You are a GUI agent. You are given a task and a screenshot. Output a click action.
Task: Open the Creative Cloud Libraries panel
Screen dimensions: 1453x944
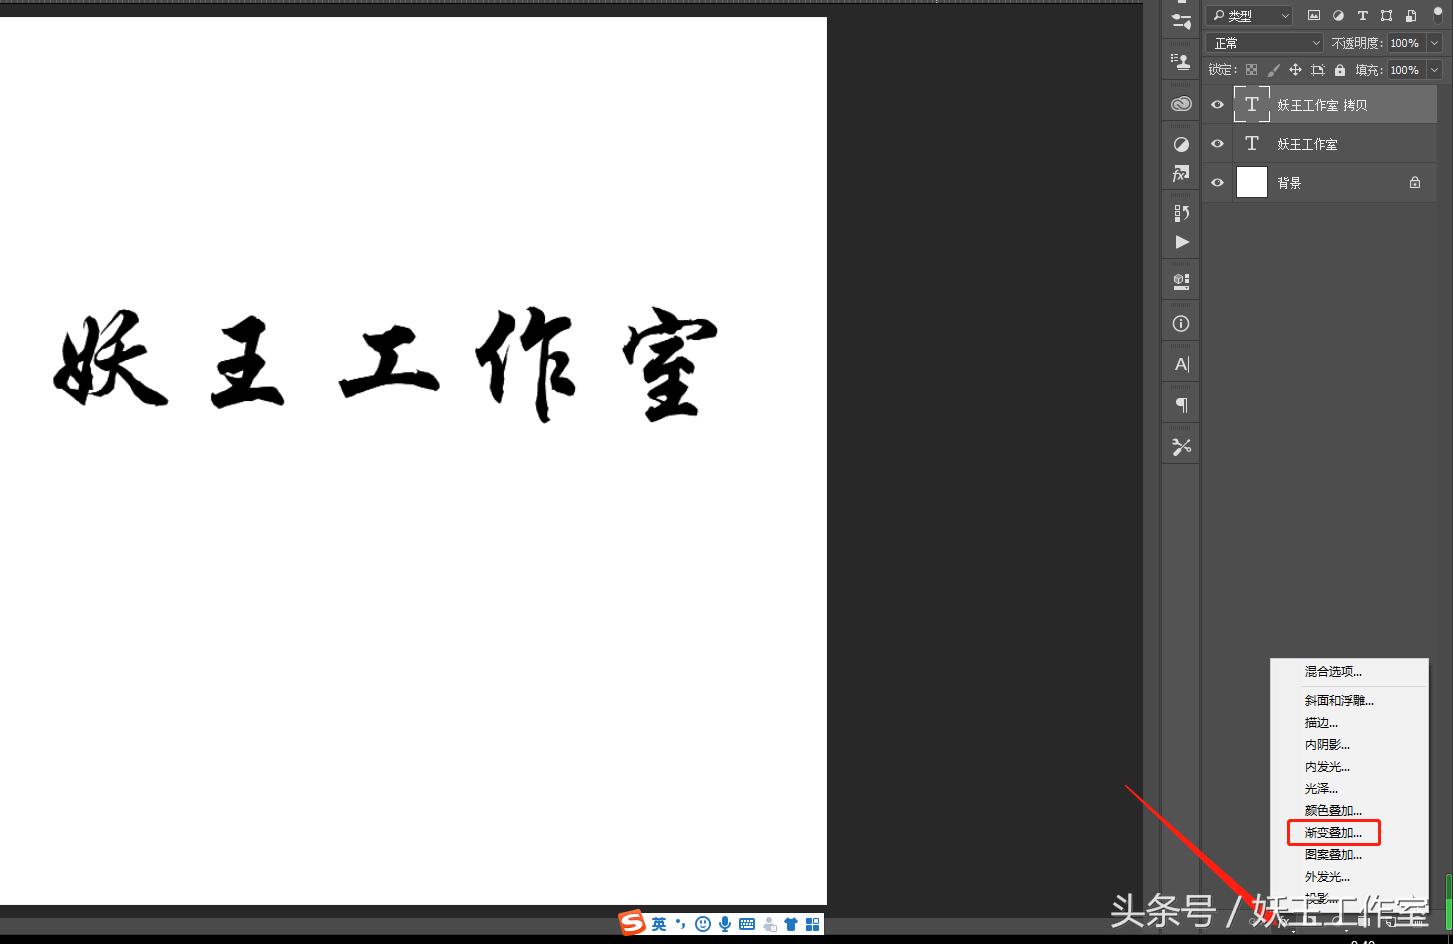[1181, 103]
